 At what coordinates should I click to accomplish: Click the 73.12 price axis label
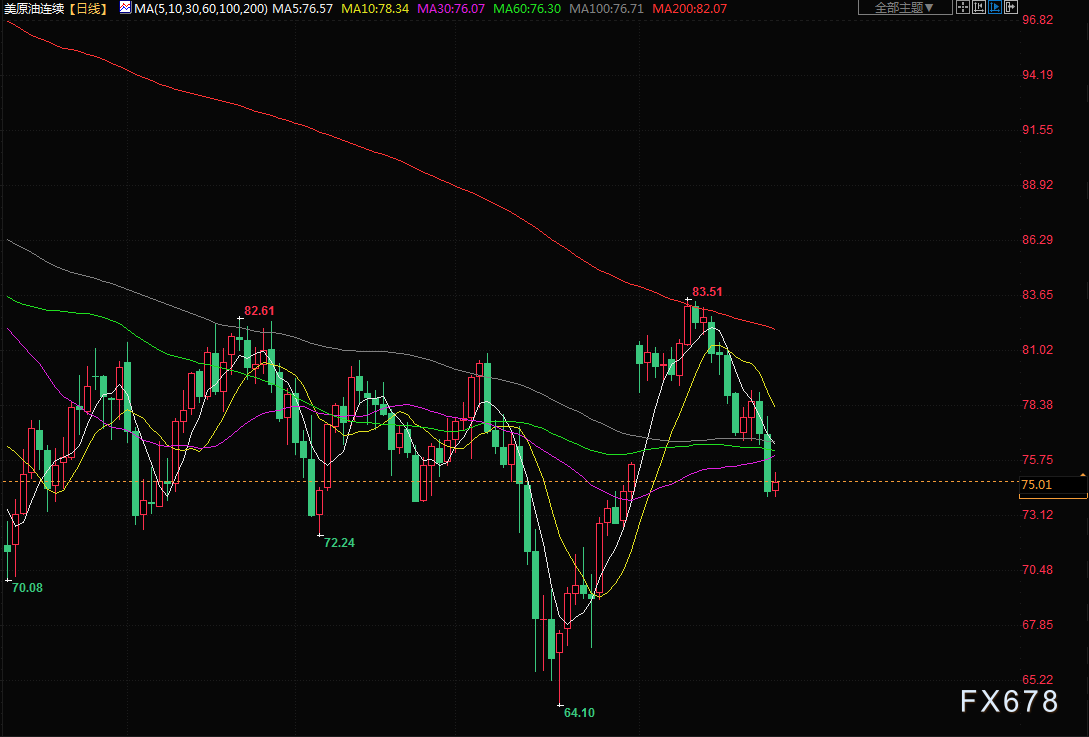(x=1038, y=515)
